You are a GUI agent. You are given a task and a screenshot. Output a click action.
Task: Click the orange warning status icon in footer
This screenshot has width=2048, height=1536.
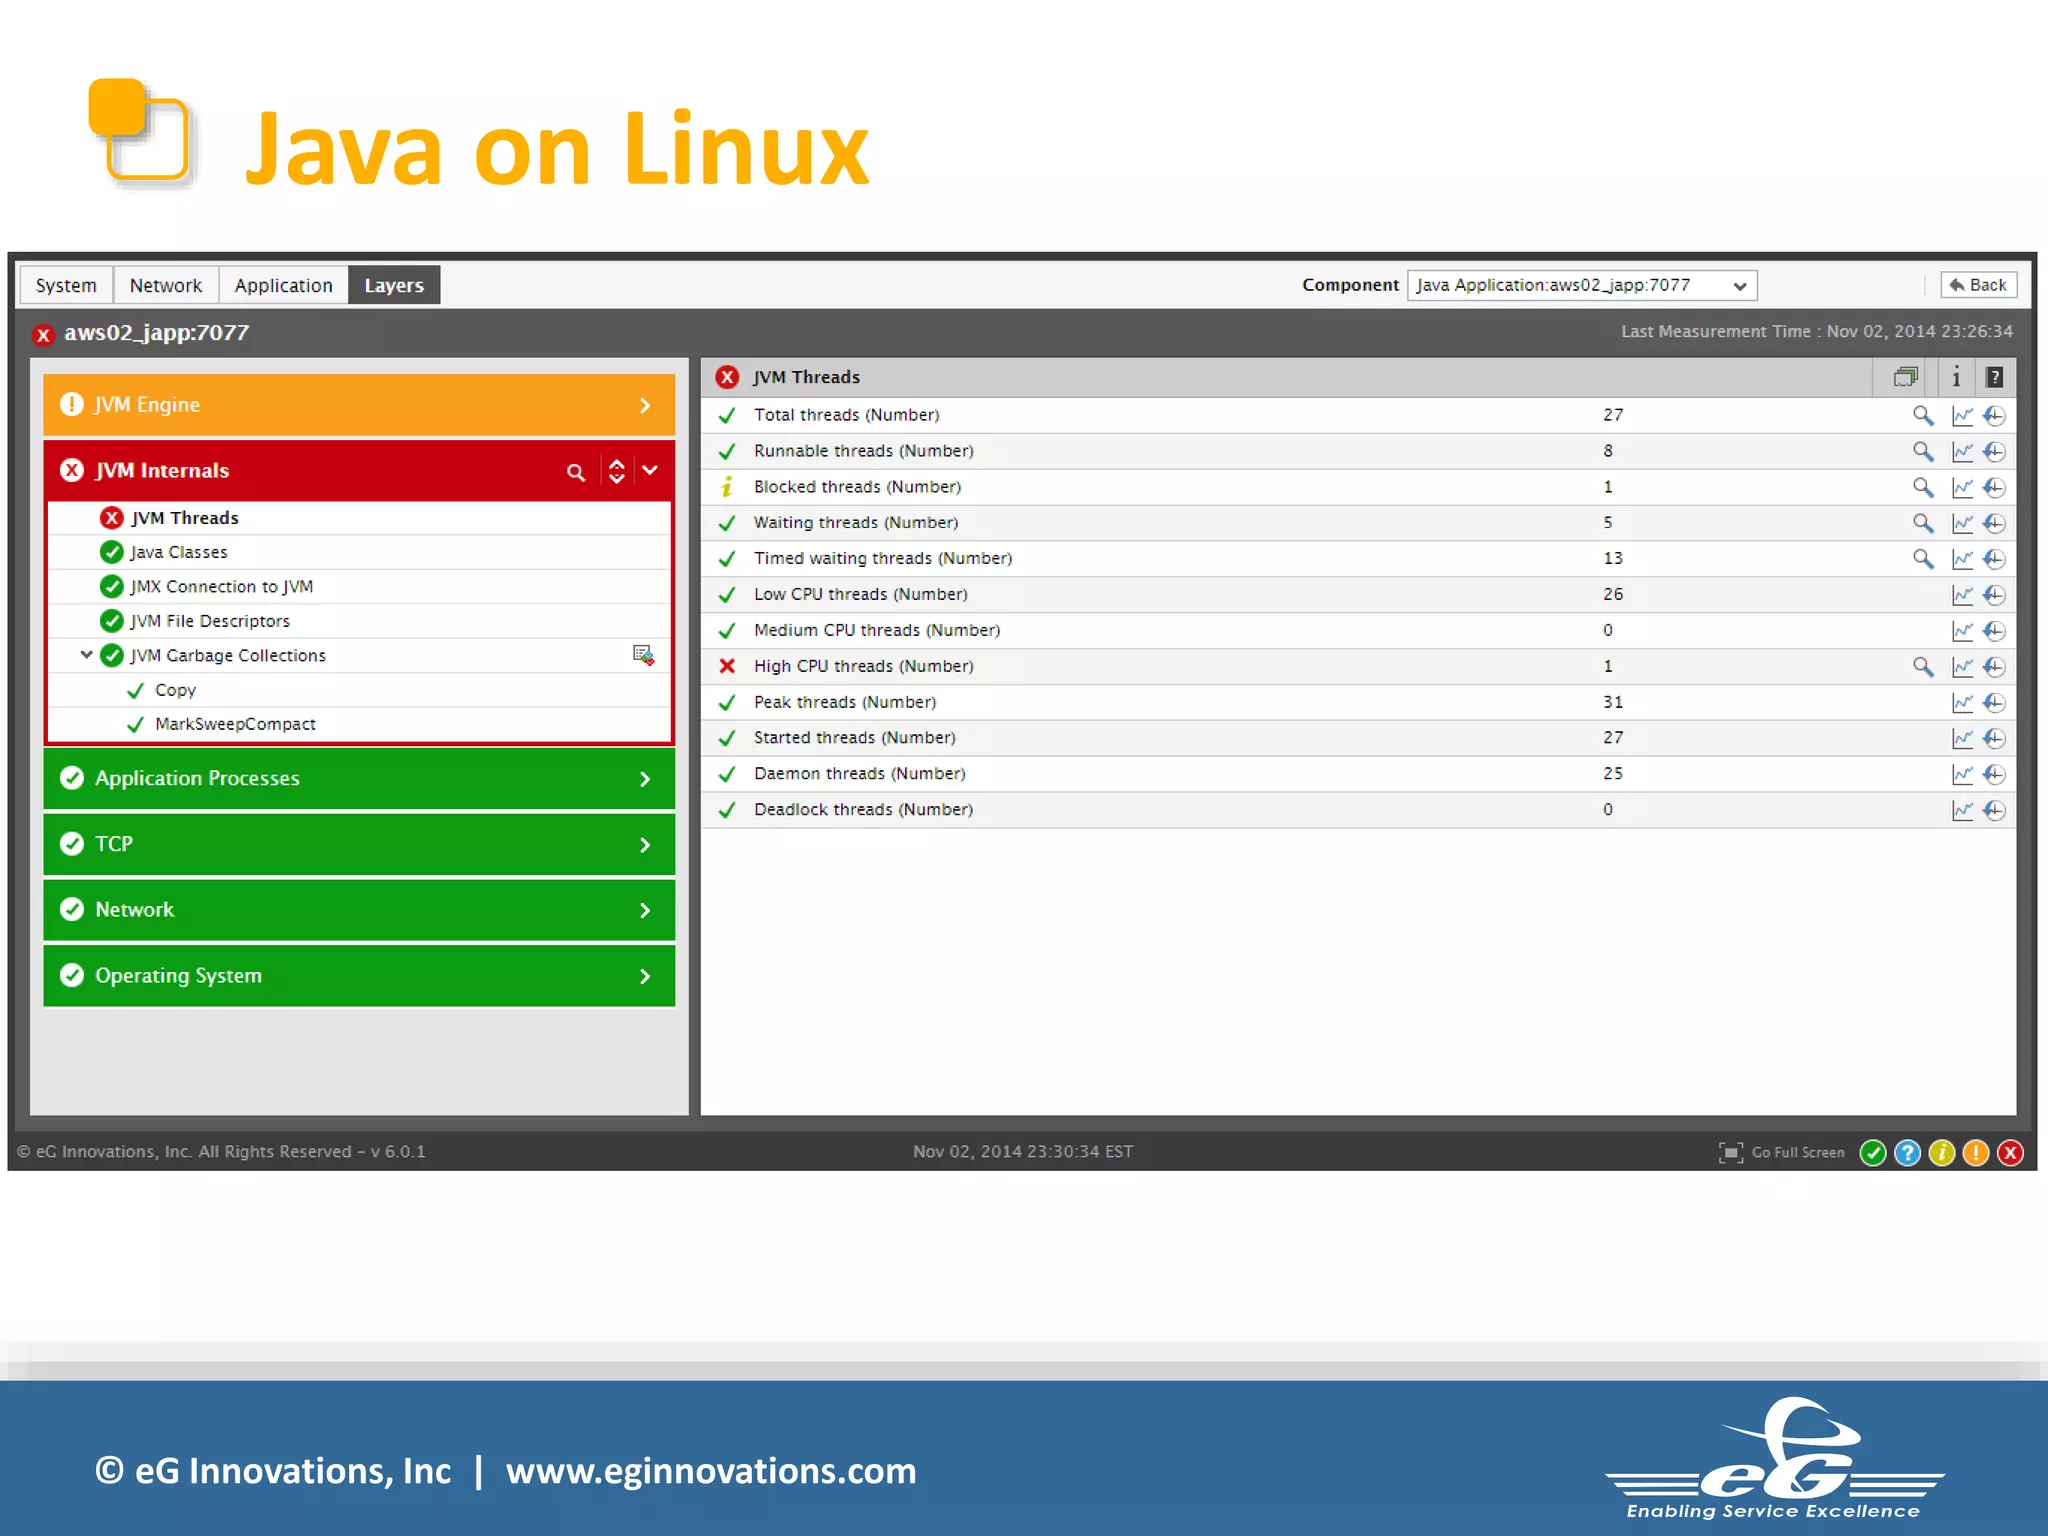coord(1976,1153)
